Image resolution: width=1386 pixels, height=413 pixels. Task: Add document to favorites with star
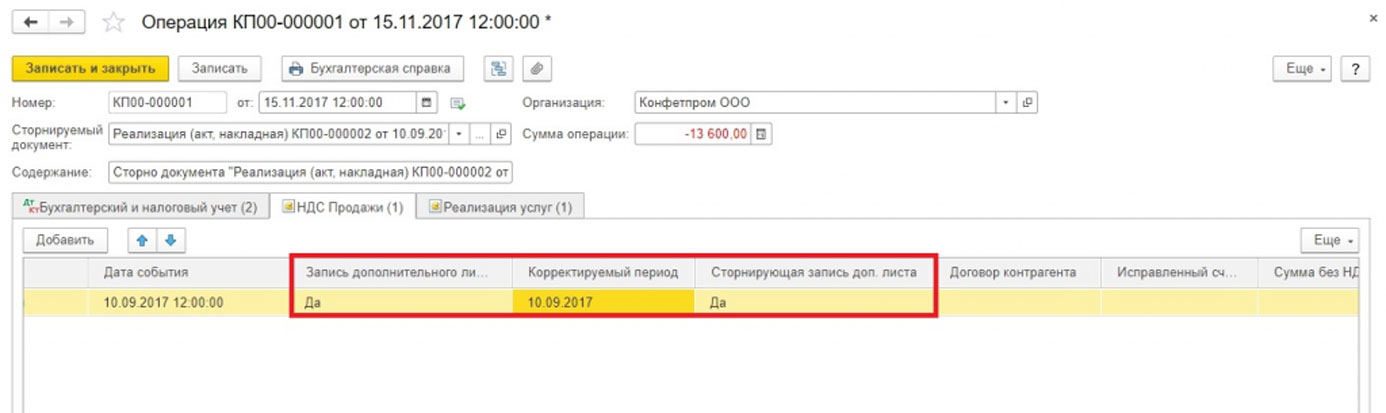113,20
